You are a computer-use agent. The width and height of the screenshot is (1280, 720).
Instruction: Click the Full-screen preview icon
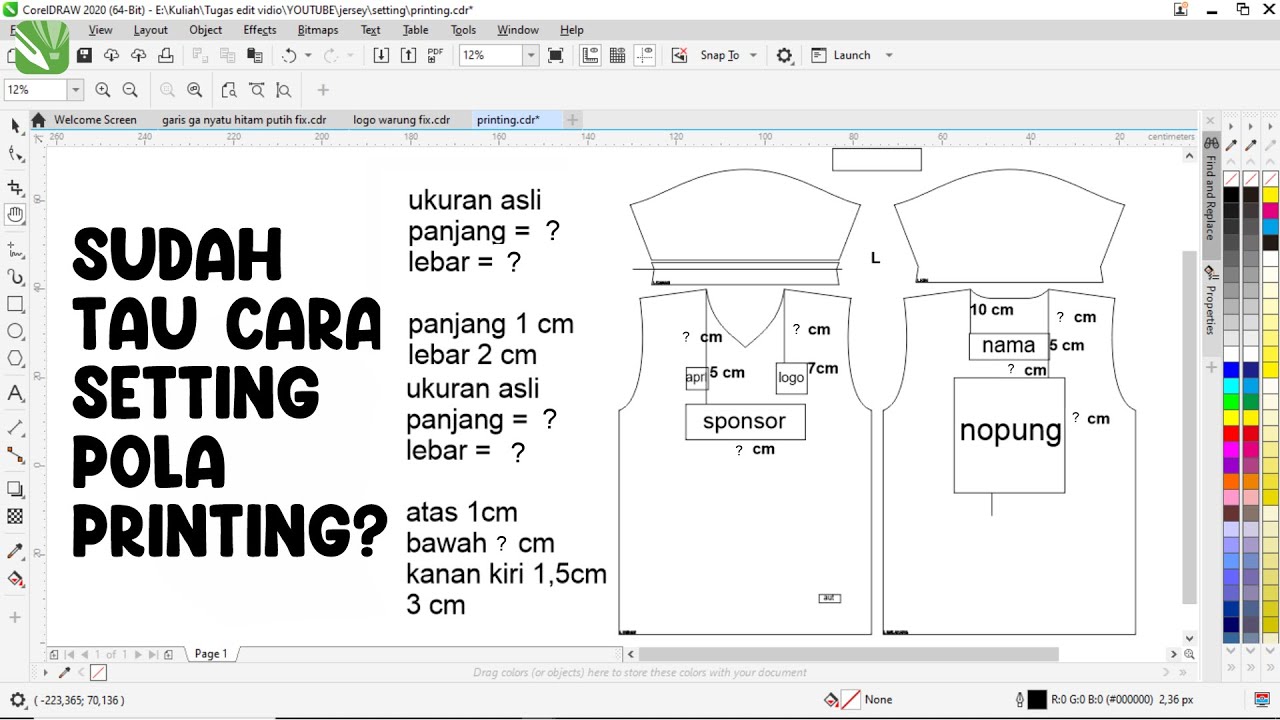(x=556, y=55)
